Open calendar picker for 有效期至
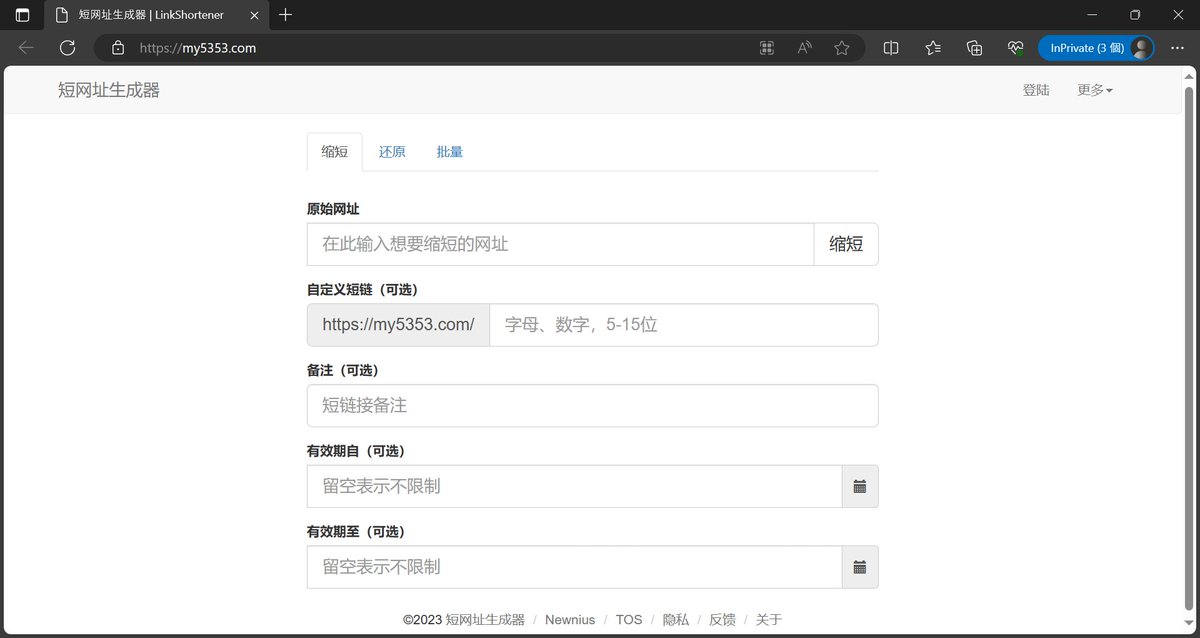1200x638 pixels. (x=860, y=567)
